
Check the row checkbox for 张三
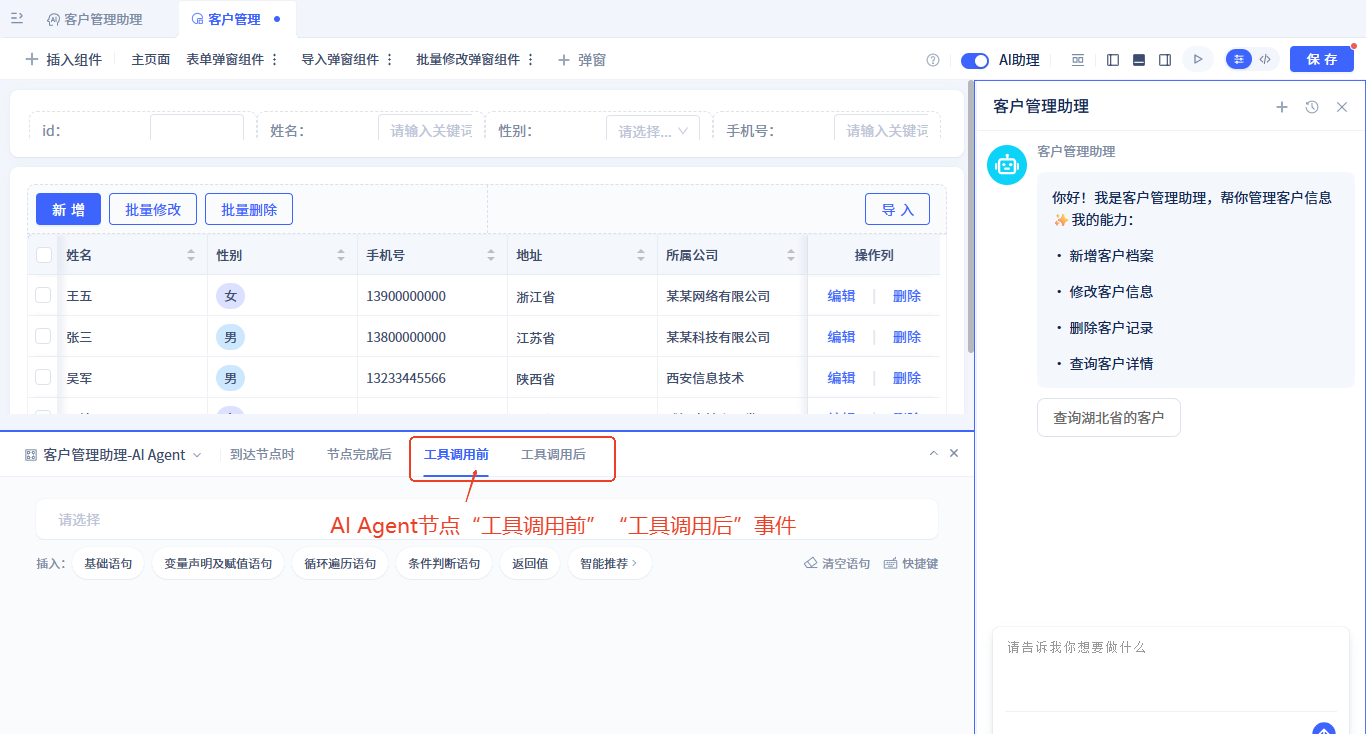pyautogui.click(x=43, y=336)
